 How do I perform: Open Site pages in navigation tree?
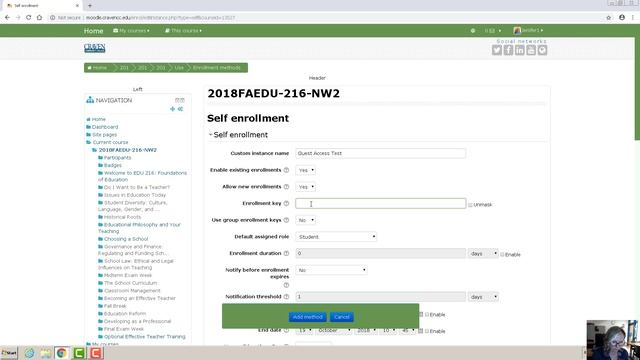tap(104, 135)
